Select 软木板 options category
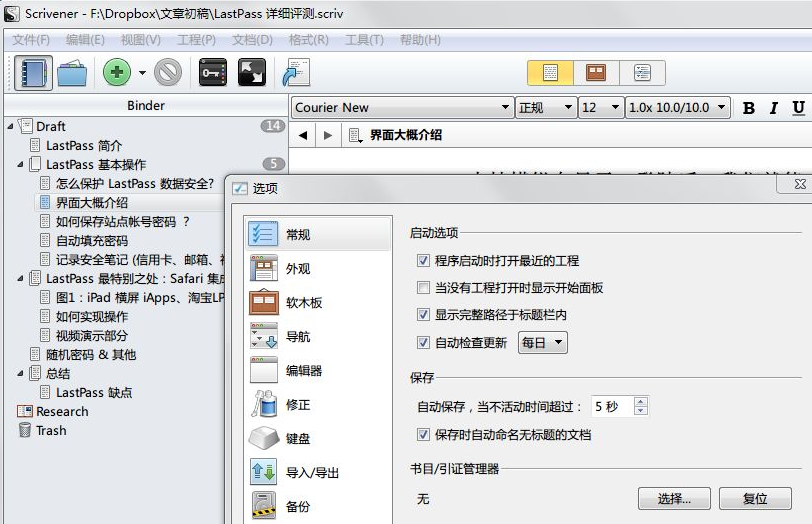 pos(318,302)
